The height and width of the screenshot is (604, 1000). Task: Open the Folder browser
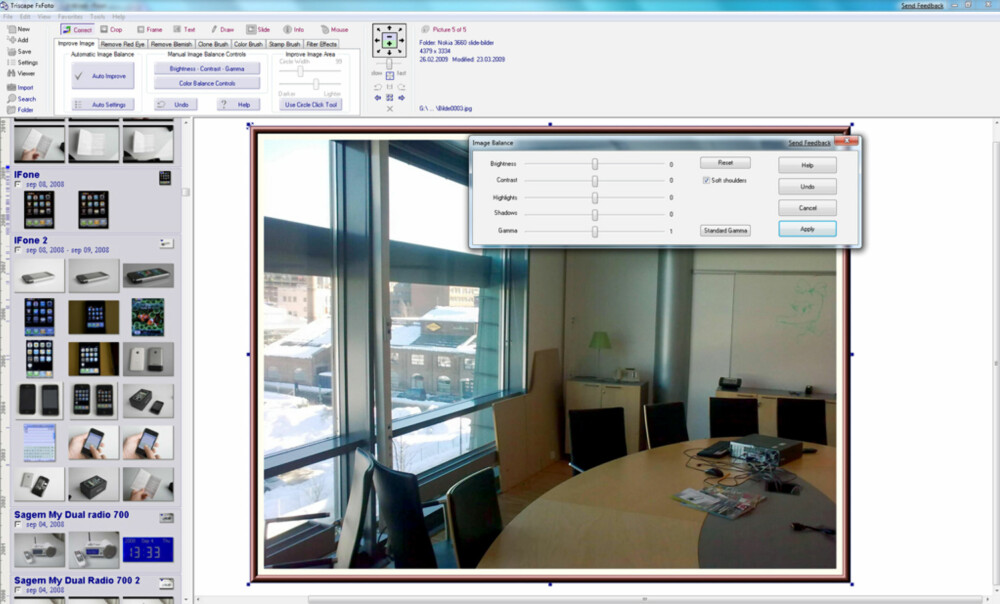click(20, 110)
